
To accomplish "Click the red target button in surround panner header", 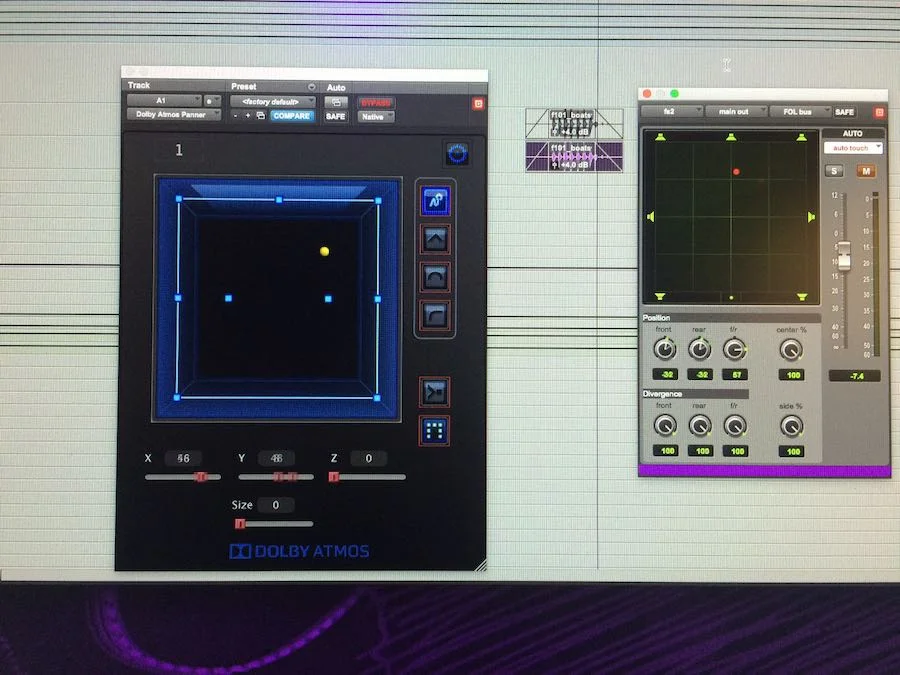I will (879, 112).
